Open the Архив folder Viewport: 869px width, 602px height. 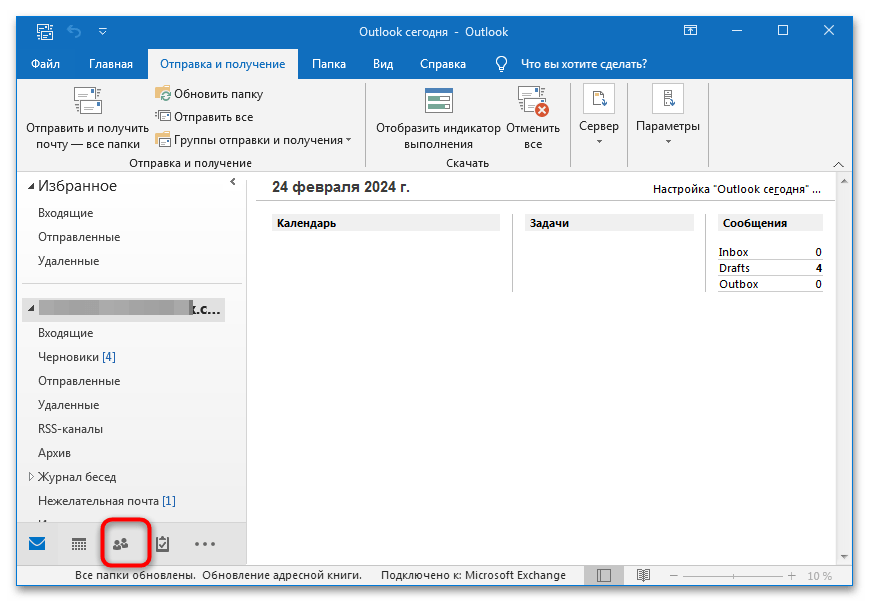(54, 453)
